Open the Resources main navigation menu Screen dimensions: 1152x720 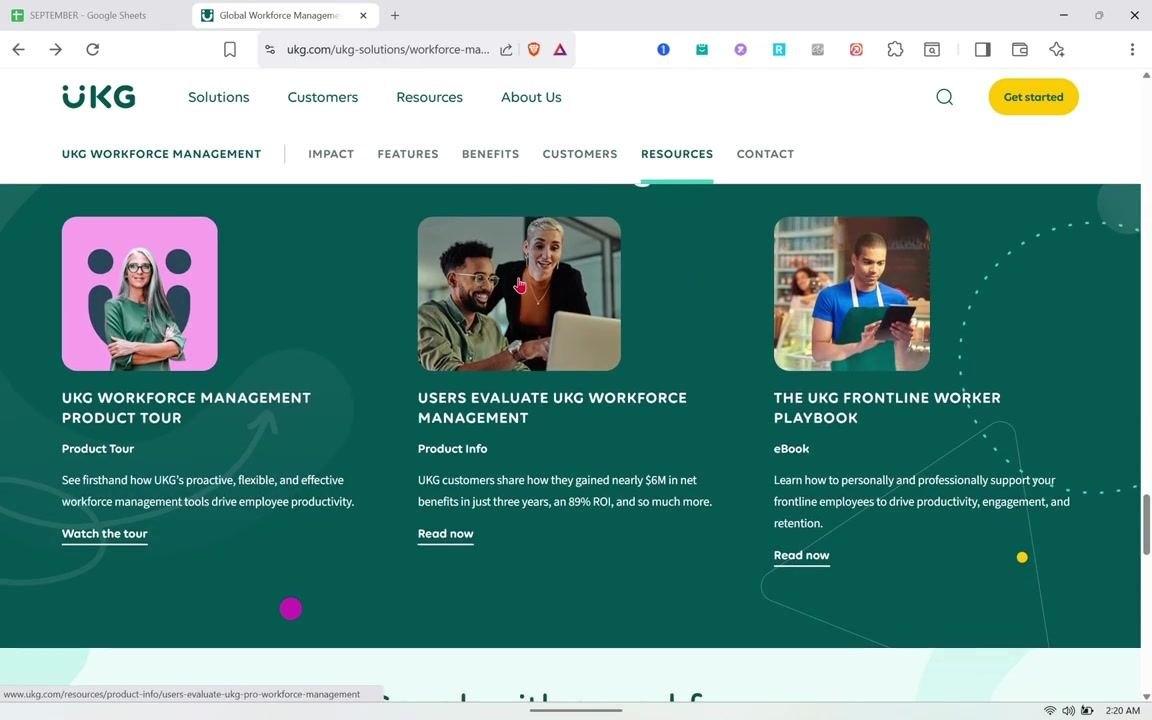point(429,97)
